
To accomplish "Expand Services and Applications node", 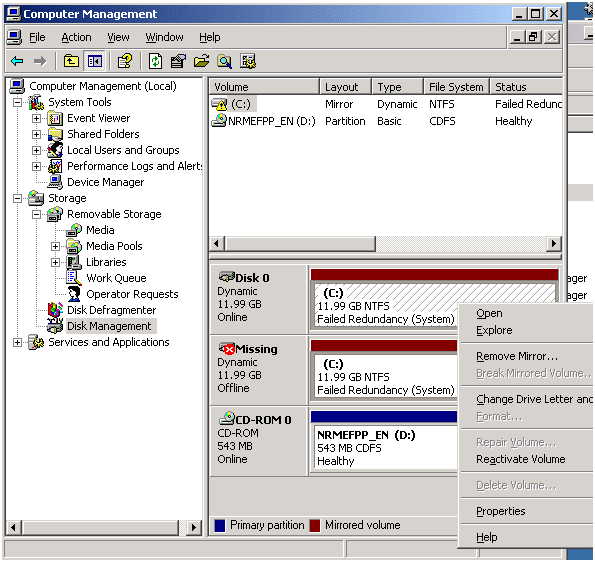I will click(17, 342).
